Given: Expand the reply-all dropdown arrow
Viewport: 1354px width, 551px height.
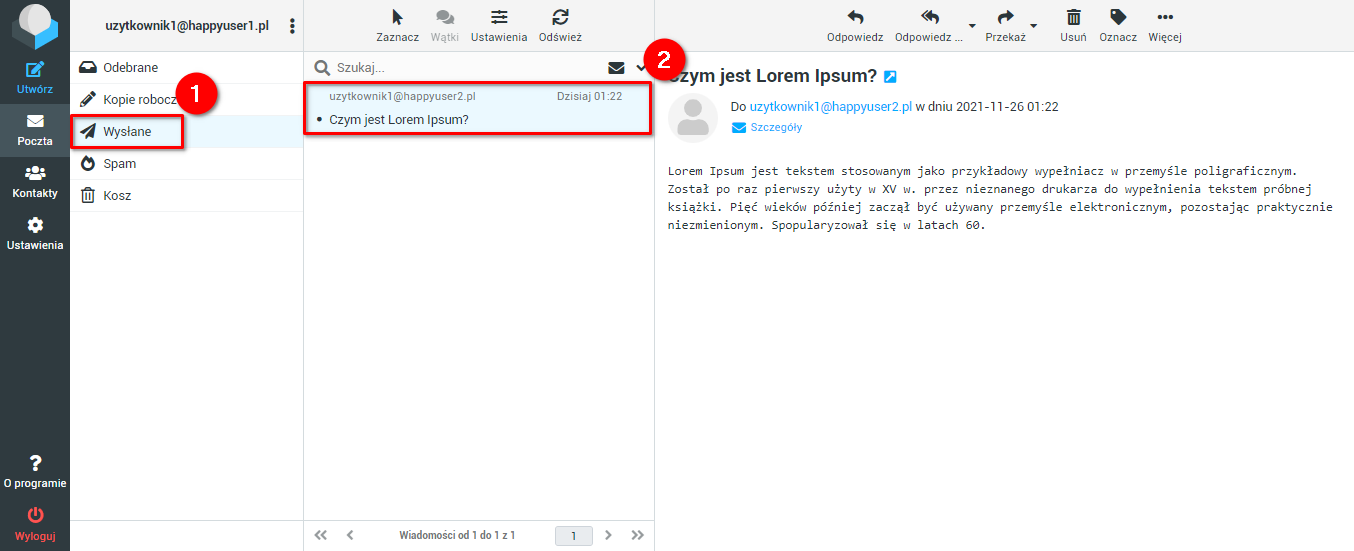Looking at the screenshot, I should (x=972, y=26).
